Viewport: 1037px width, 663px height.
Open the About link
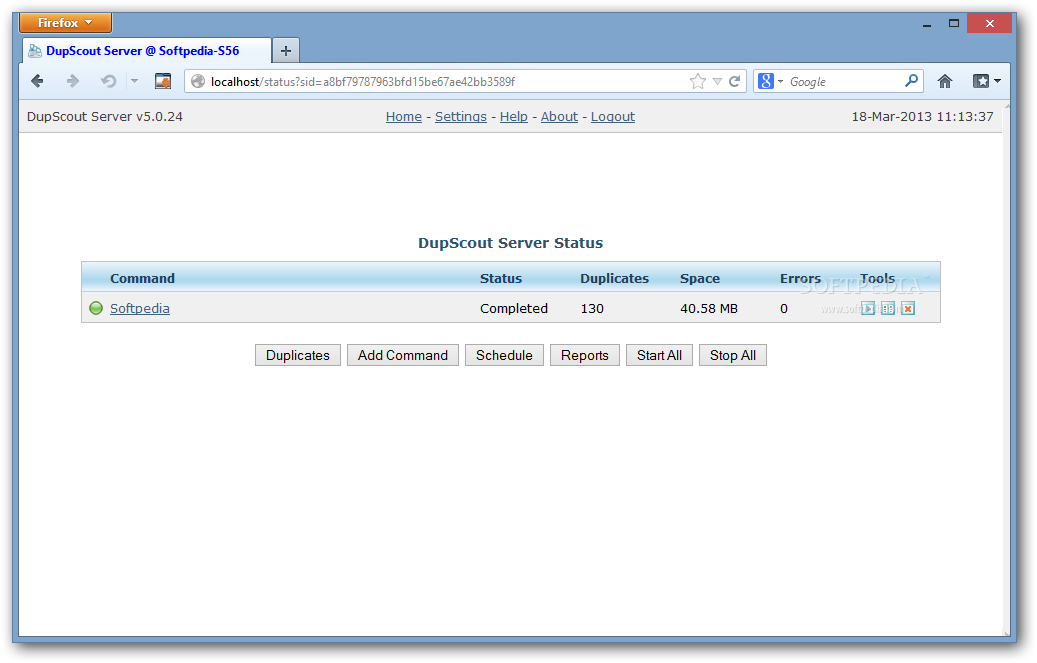coord(559,116)
